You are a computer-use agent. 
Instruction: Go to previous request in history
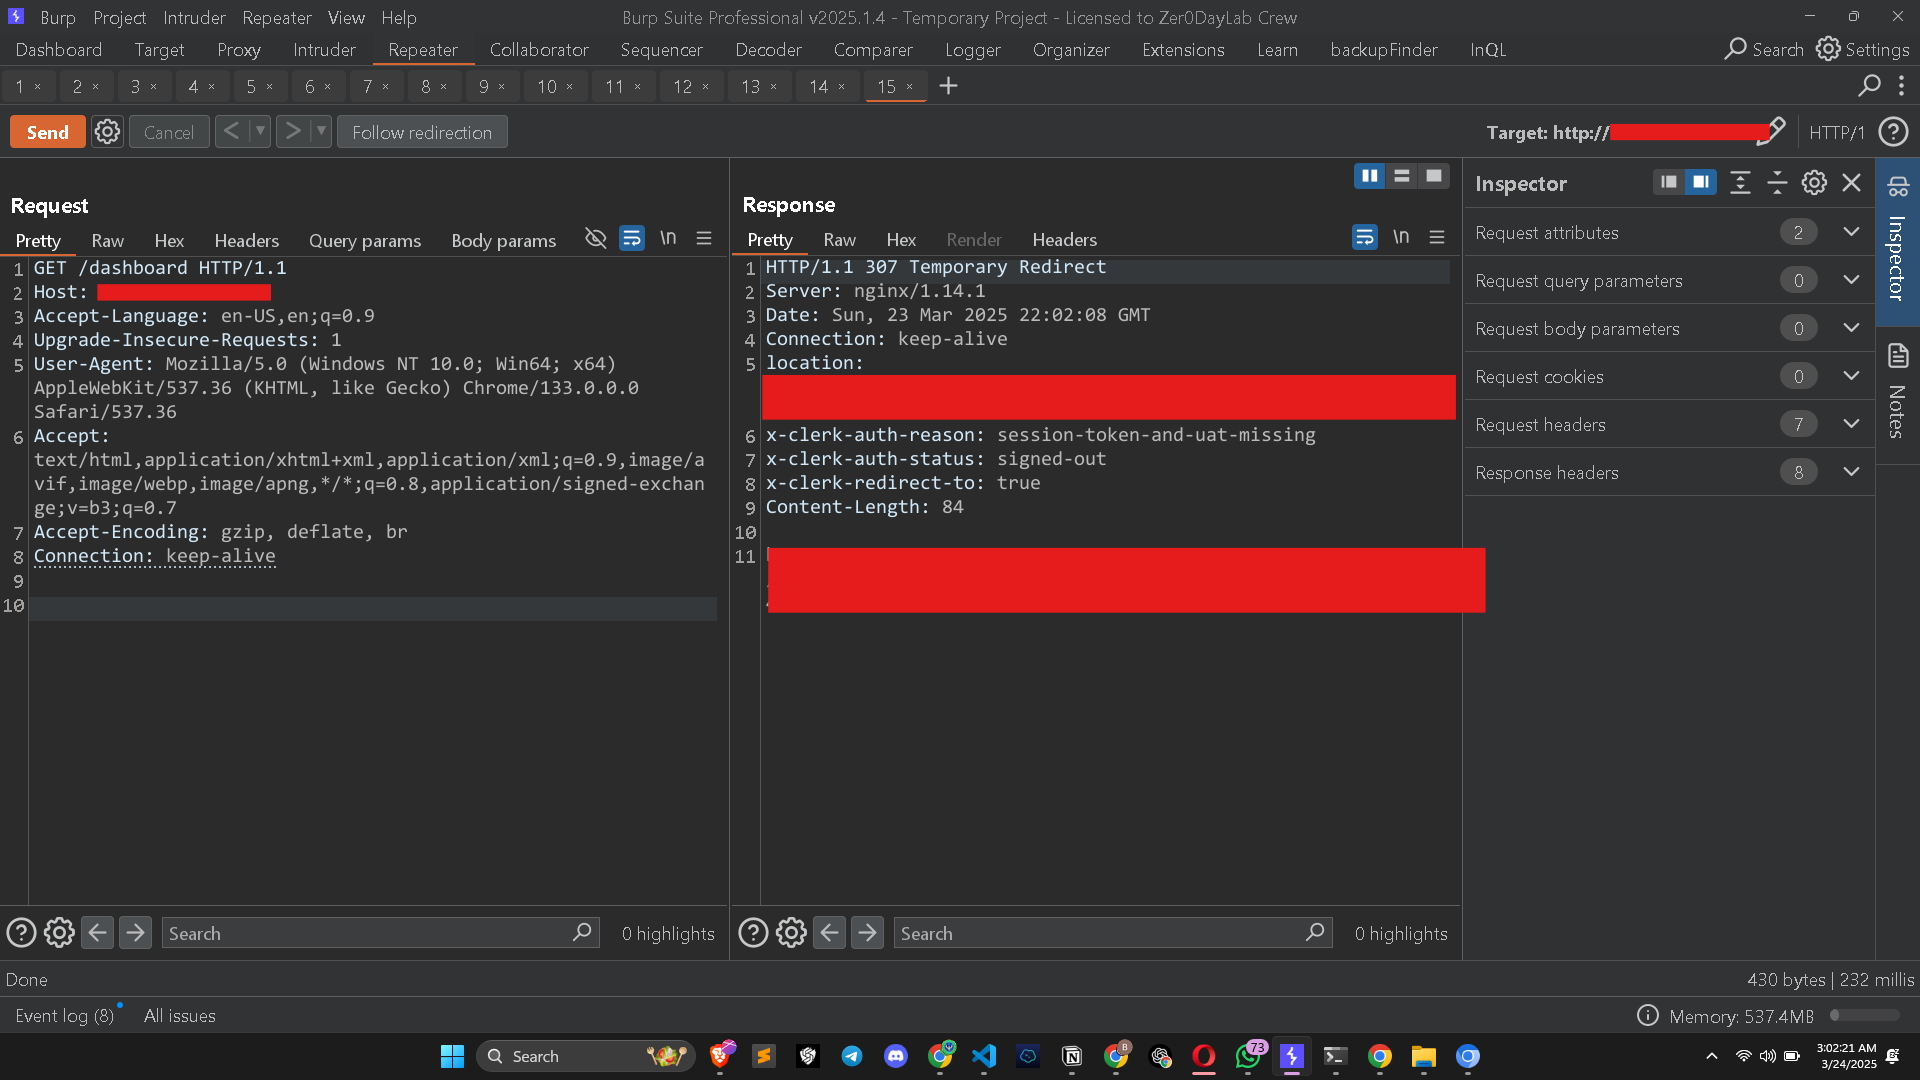point(231,131)
